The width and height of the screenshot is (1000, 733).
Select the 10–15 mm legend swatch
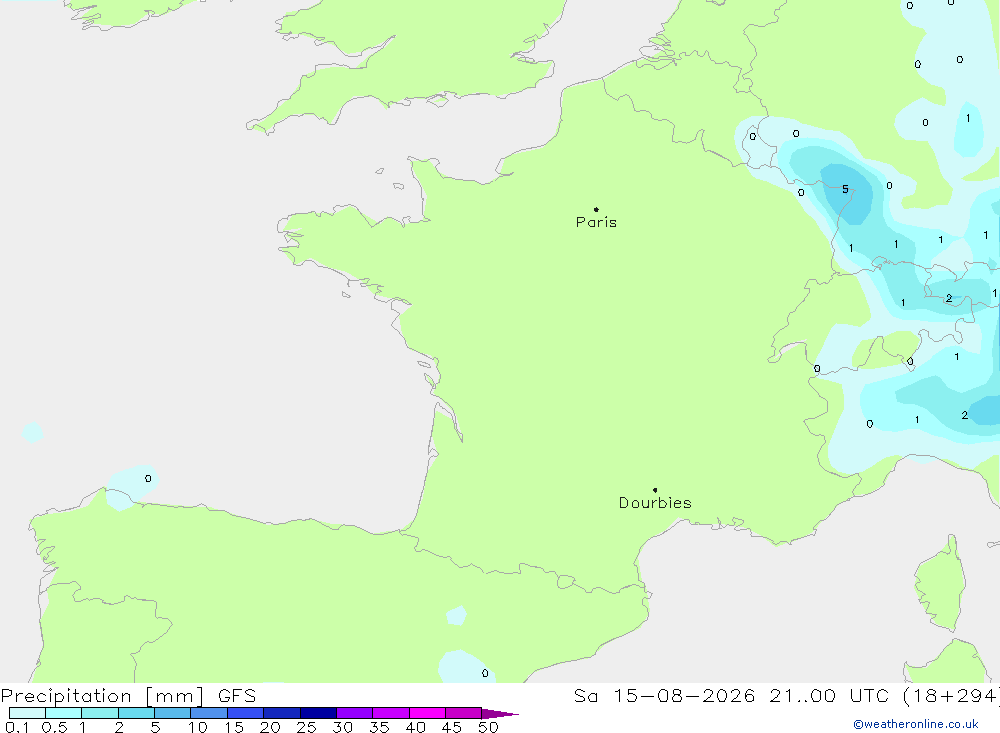[x=209, y=713]
